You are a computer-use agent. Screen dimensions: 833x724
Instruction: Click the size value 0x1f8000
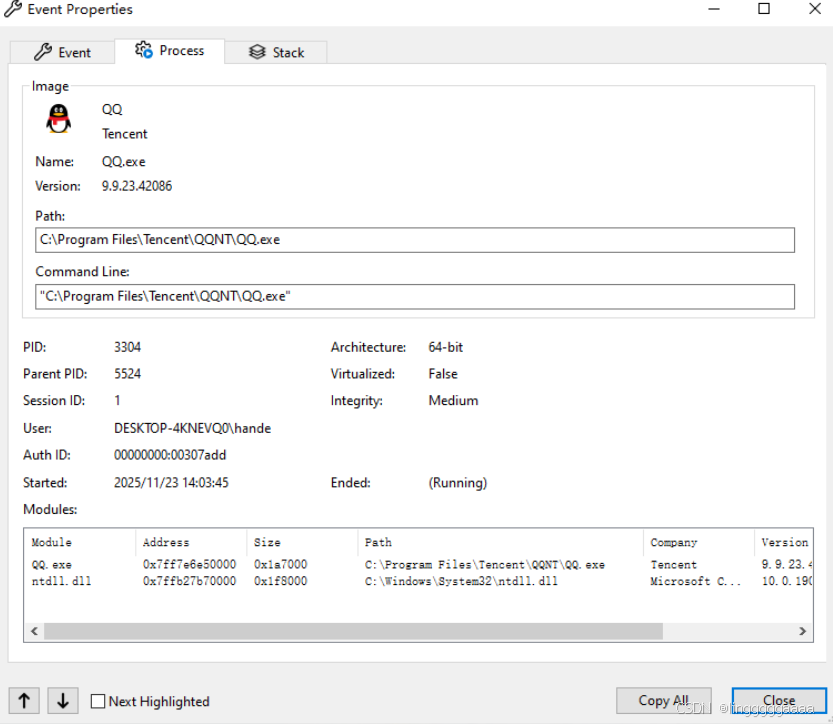[x=280, y=581]
